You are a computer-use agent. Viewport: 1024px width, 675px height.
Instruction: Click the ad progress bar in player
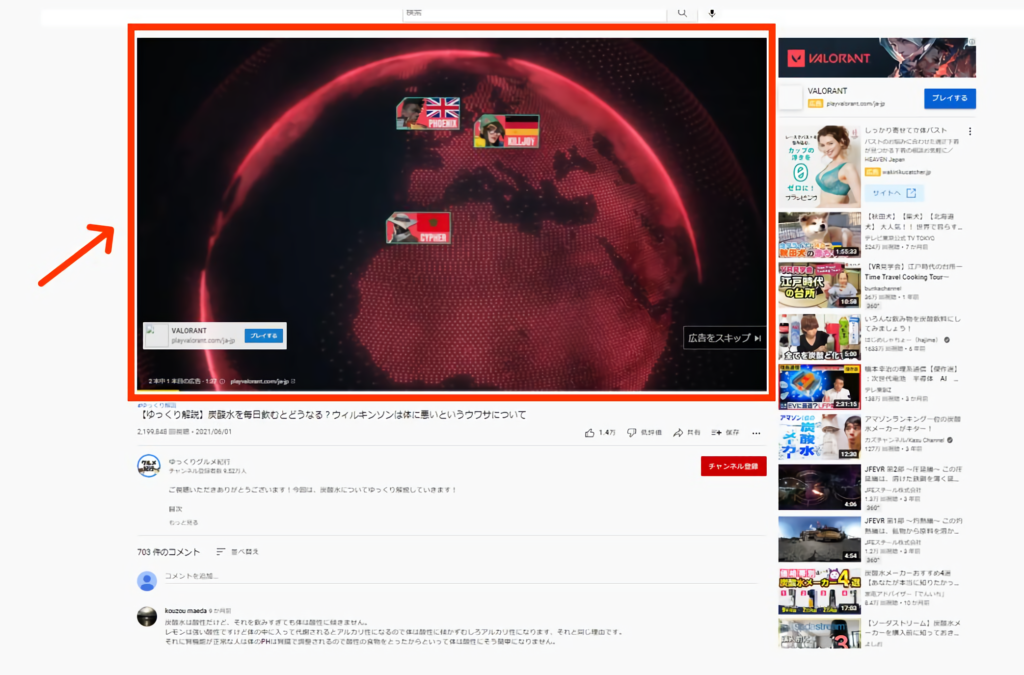(451, 390)
